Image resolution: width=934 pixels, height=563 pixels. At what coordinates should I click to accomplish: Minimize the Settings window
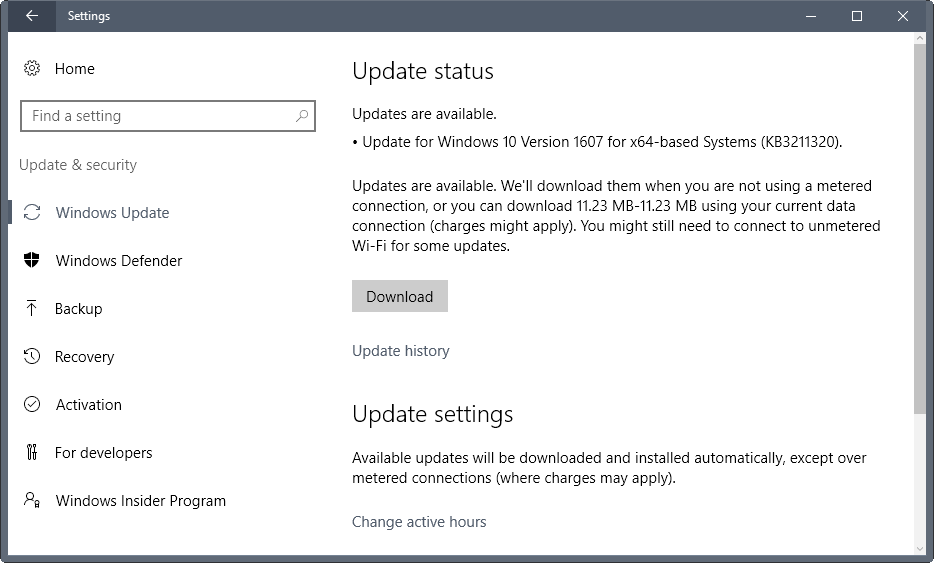[x=811, y=16]
